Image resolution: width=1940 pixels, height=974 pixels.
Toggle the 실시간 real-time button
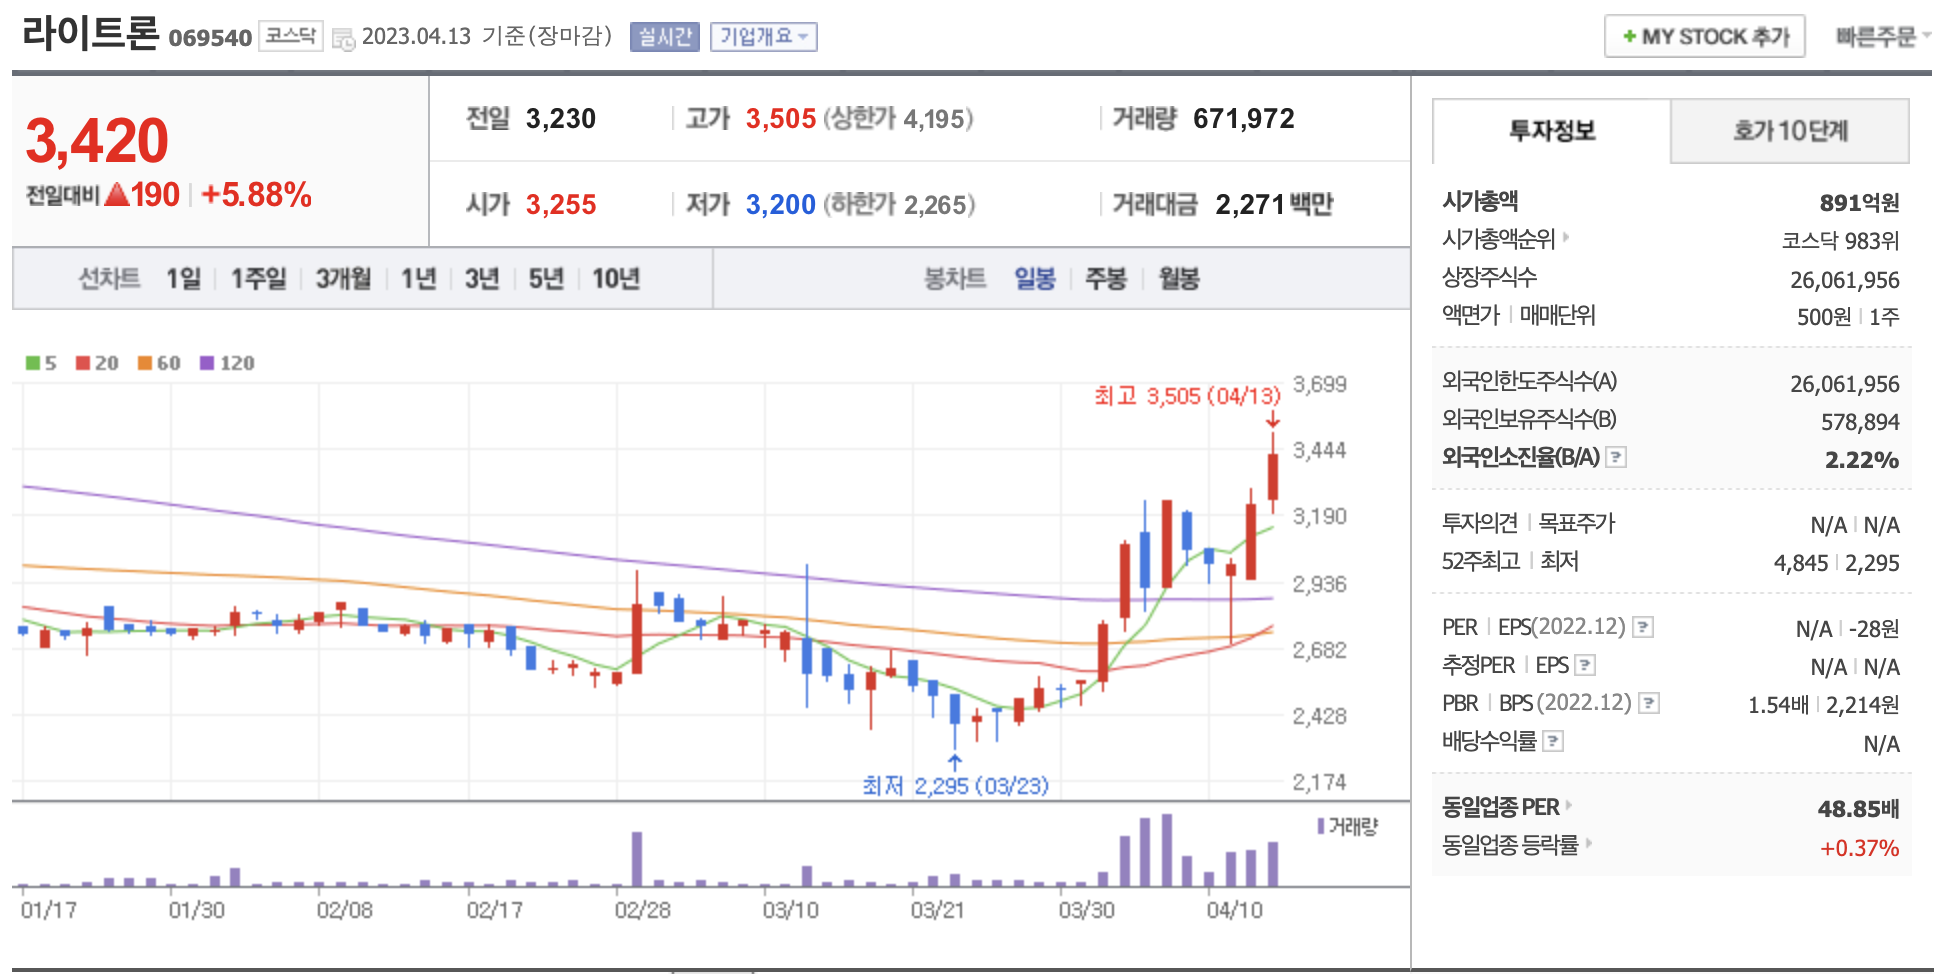(x=664, y=37)
